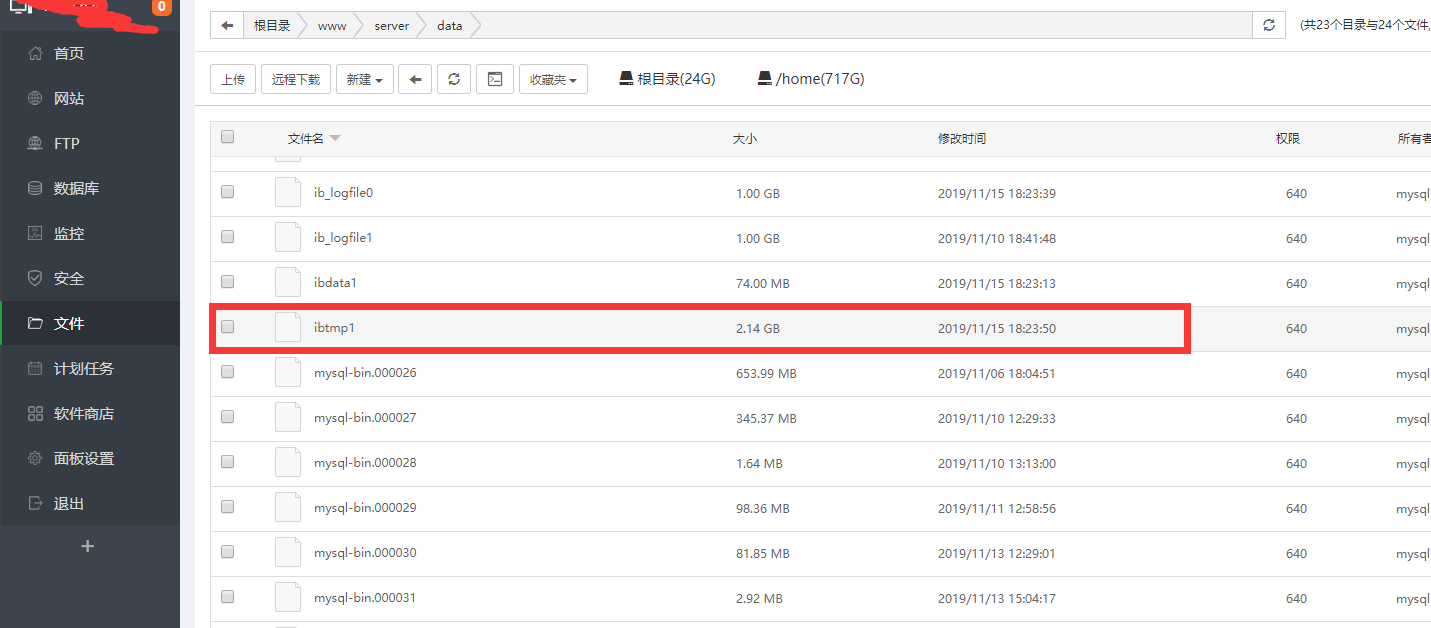Open the 收藏夹 dropdown
1431x628 pixels.
pos(553,79)
